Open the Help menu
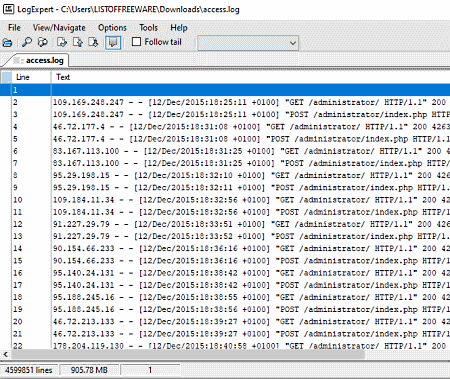Viewport: 450px width, 379px height. click(179, 28)
